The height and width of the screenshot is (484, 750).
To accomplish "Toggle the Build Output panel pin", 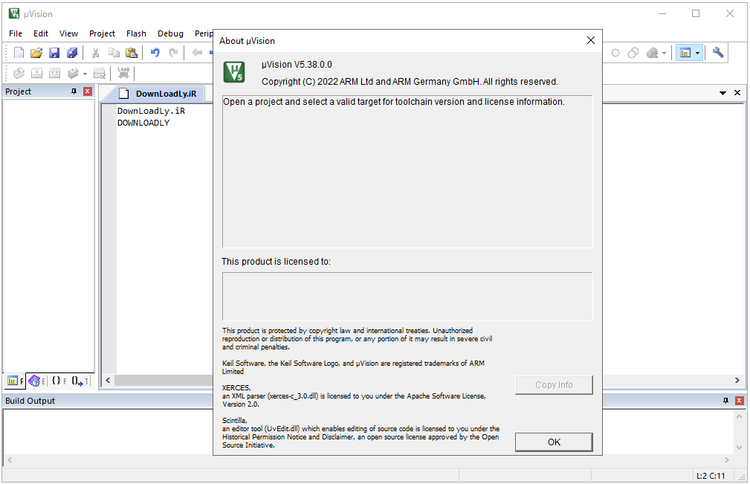I will tap(725, 401).
